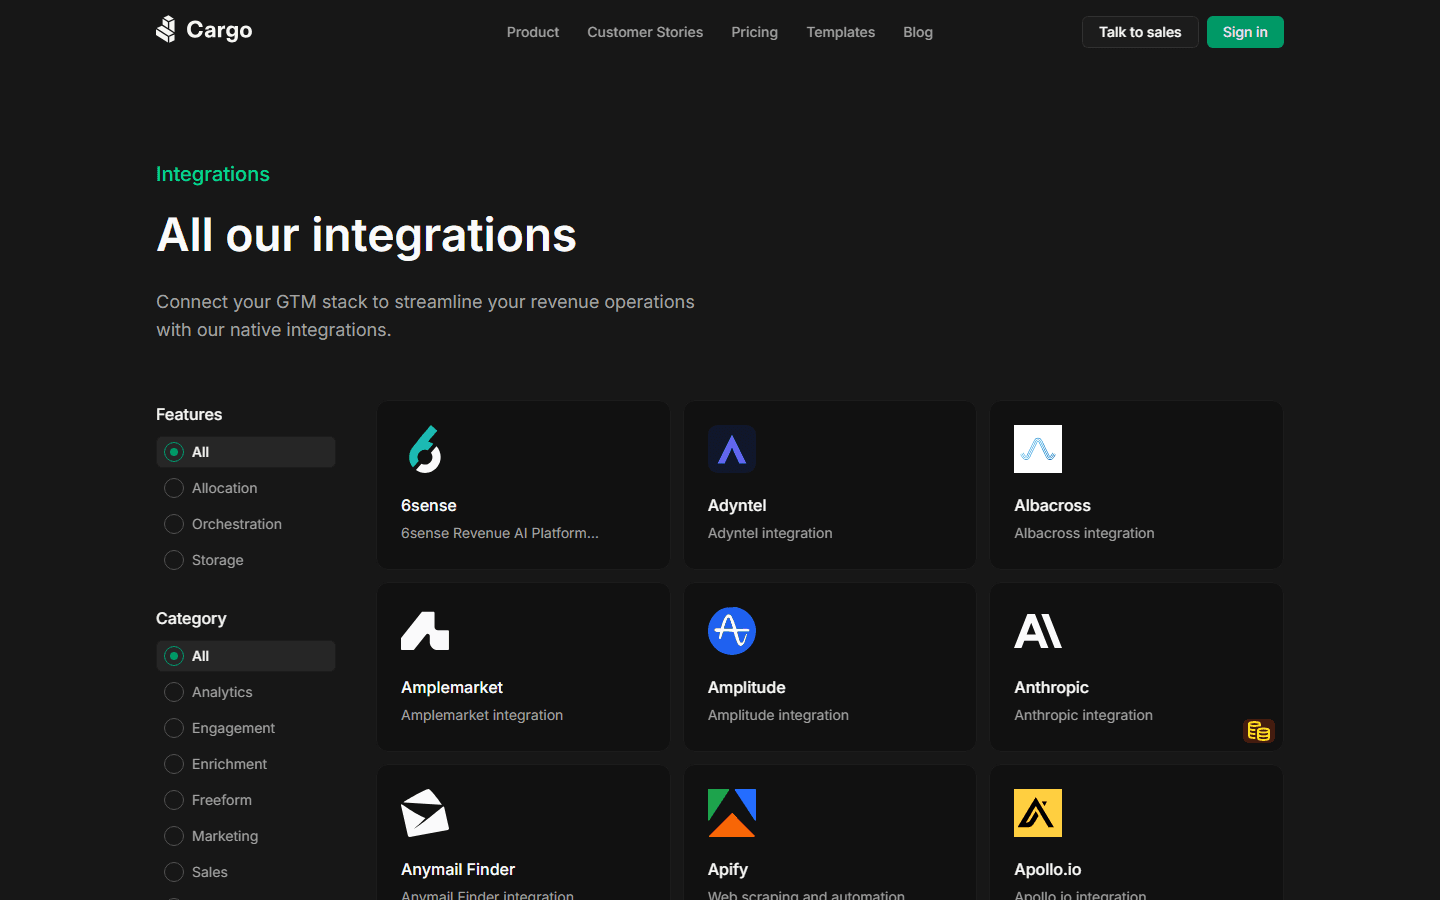Open the Adyntel integration icon
The width and height of the screenshot is (1440, 900).
732,449
